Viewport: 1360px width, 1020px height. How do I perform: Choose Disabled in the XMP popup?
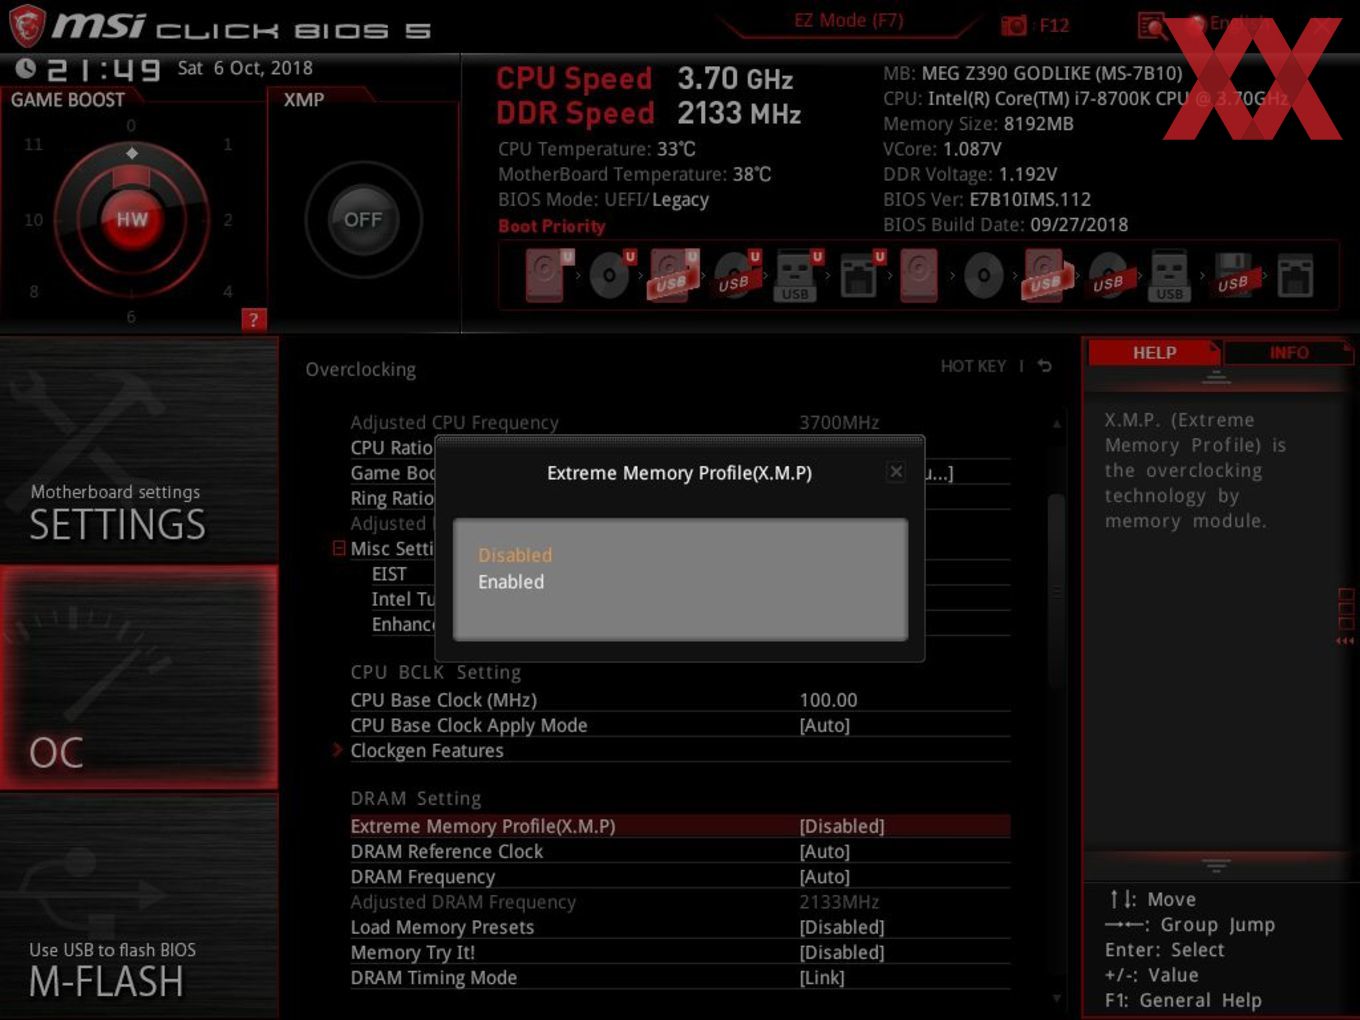(515, 555)
